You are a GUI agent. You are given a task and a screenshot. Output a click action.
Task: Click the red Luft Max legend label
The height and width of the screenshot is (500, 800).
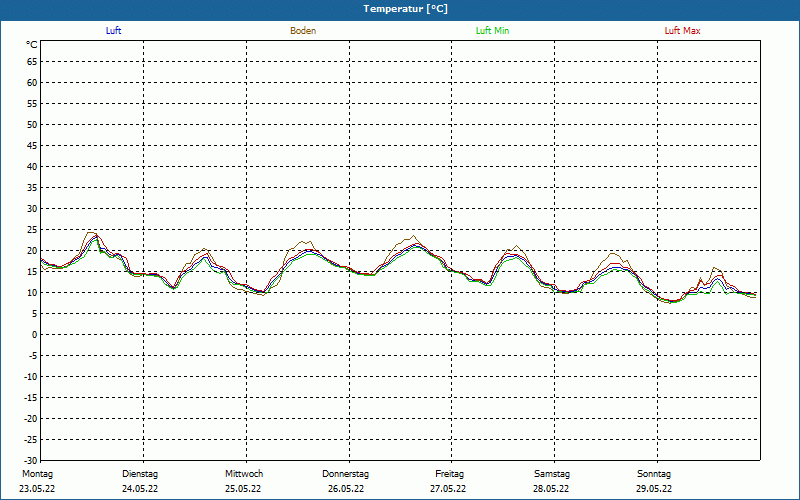682,31
